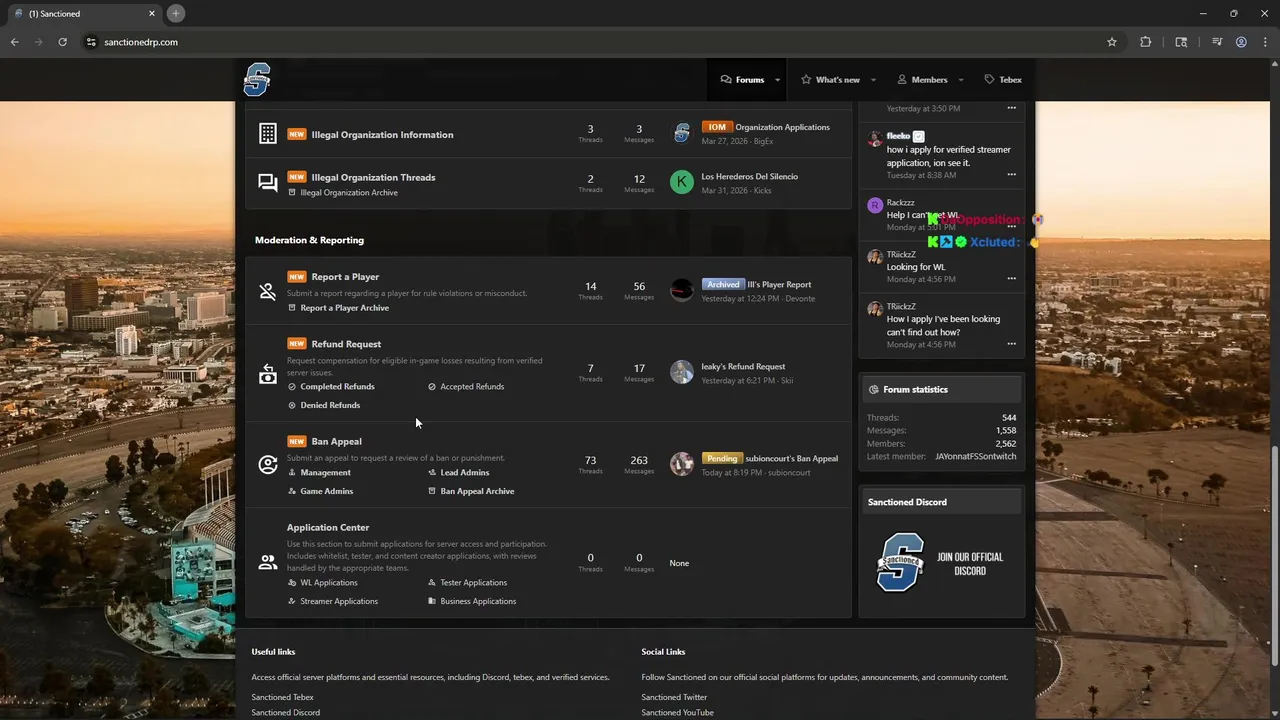Reload the page with the refresh icon
Screen dimensions: 1280x720
point(62,42)
